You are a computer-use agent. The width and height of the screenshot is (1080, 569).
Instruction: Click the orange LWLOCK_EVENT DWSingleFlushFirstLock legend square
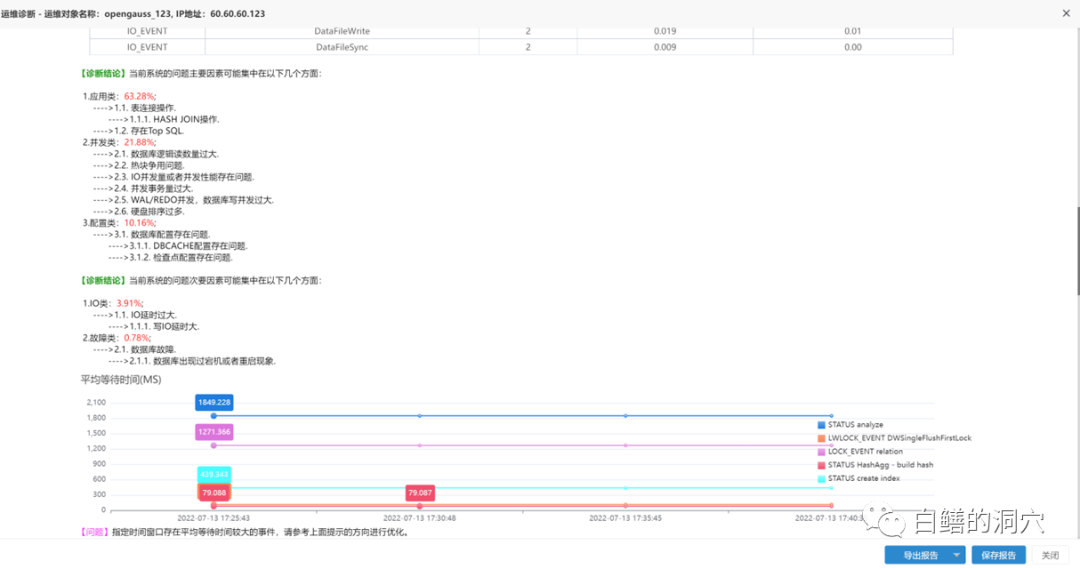coord(821,438)
